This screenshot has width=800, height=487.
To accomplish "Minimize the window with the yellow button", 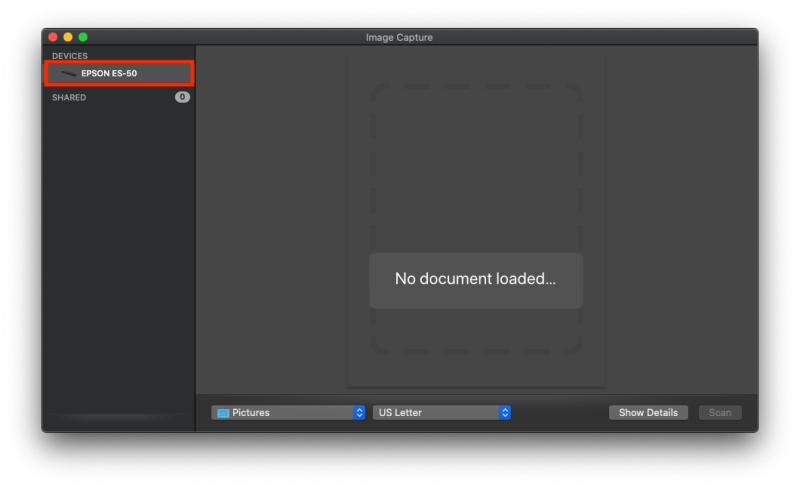I will [68, 37].
